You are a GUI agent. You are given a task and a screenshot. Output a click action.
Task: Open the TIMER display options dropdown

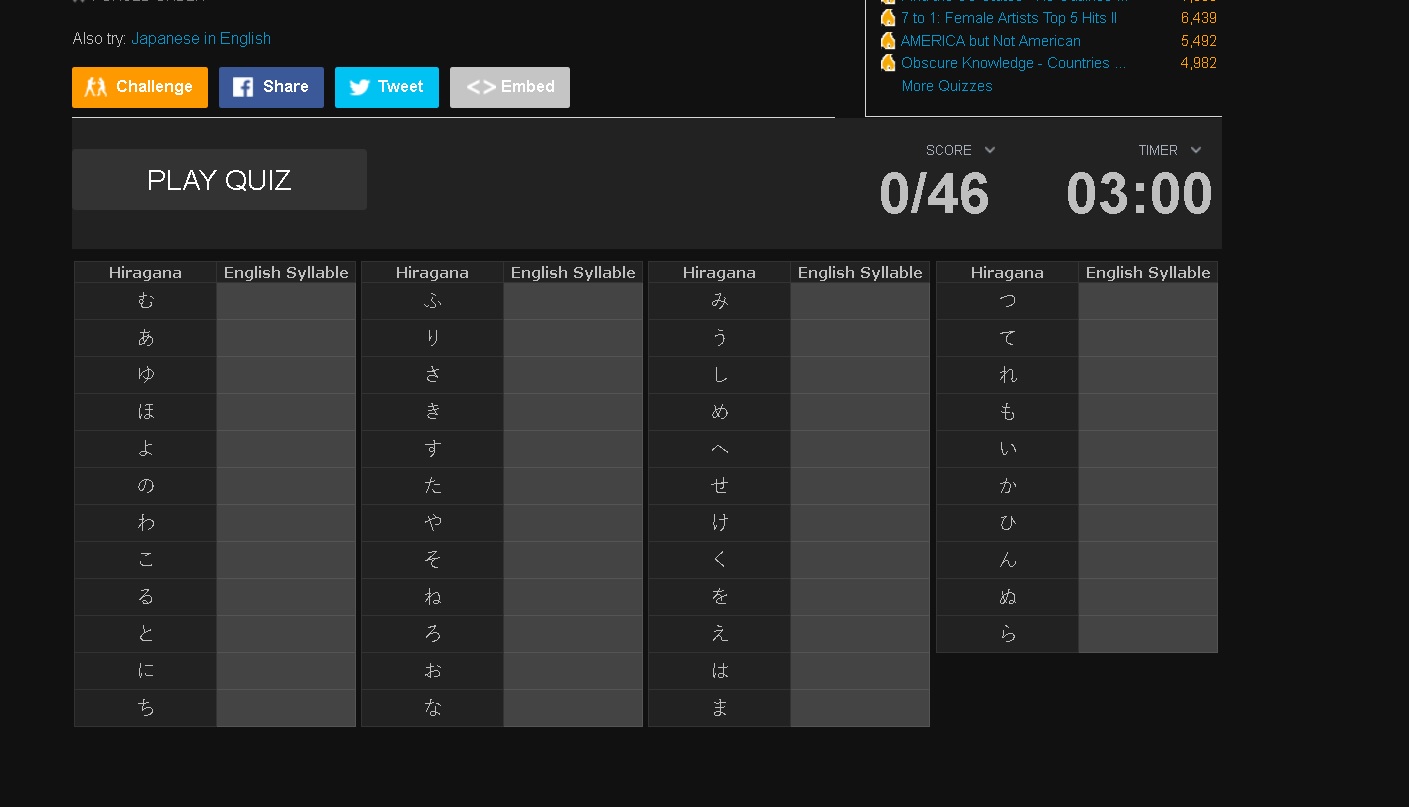(x=1196, y=150)
